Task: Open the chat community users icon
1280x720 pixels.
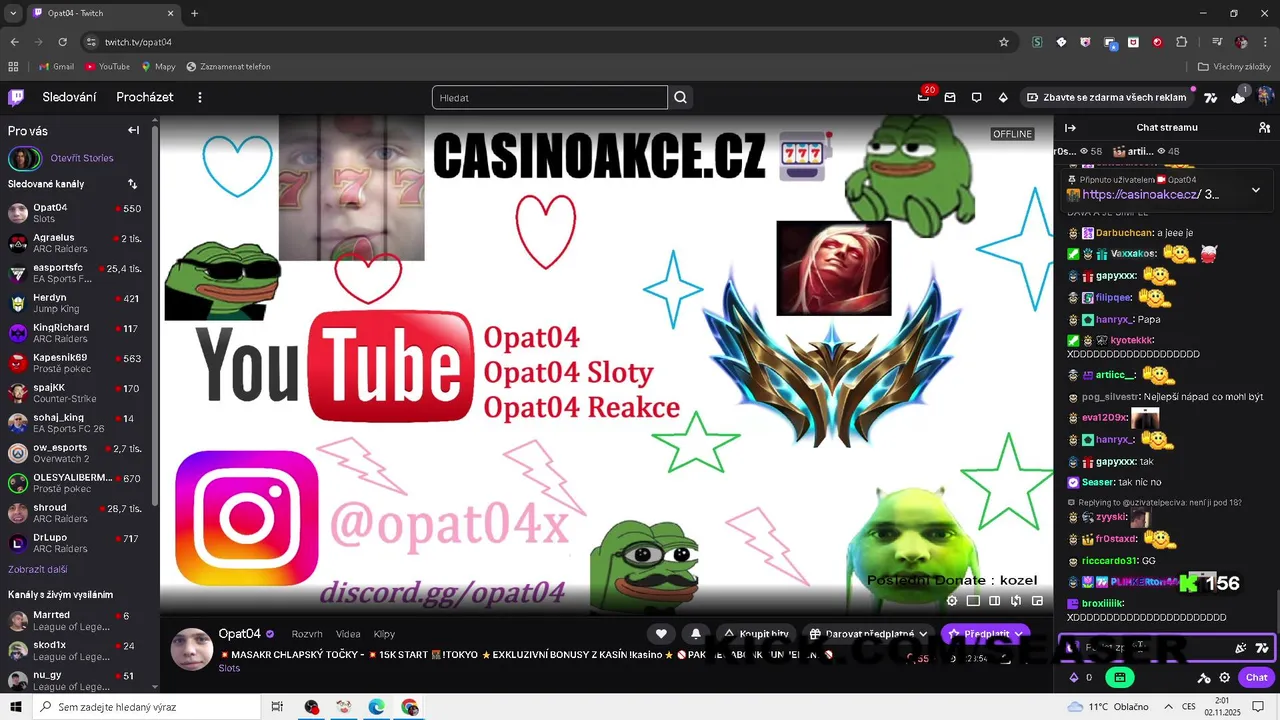Action: tap(1264, 128)
